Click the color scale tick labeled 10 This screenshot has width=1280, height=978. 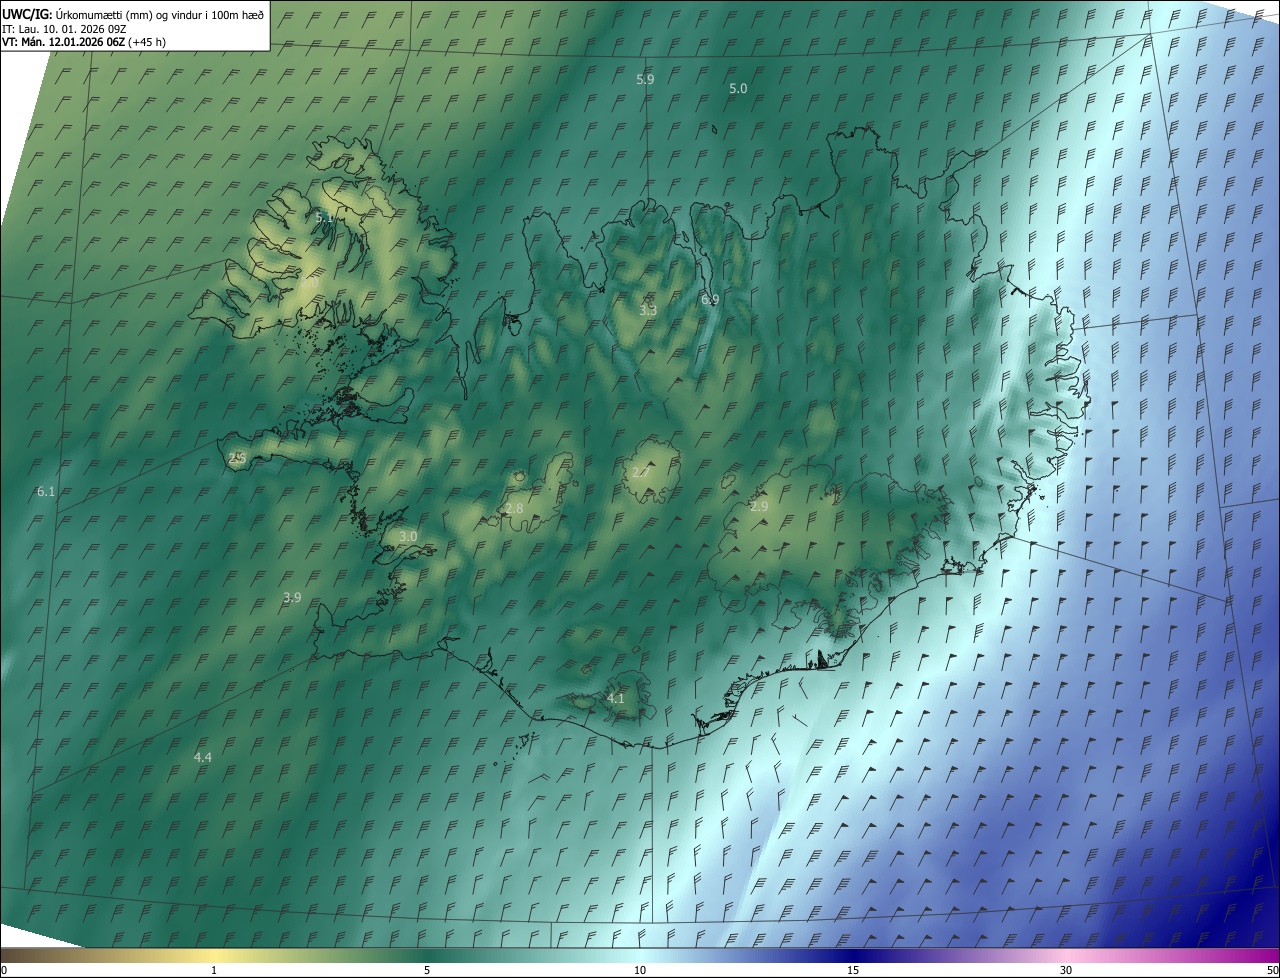tap(640, 970)
